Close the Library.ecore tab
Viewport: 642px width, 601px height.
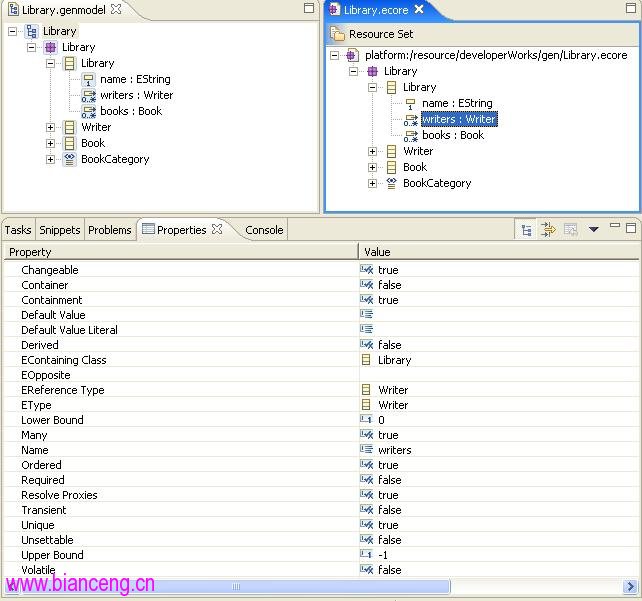pos(419,9)
